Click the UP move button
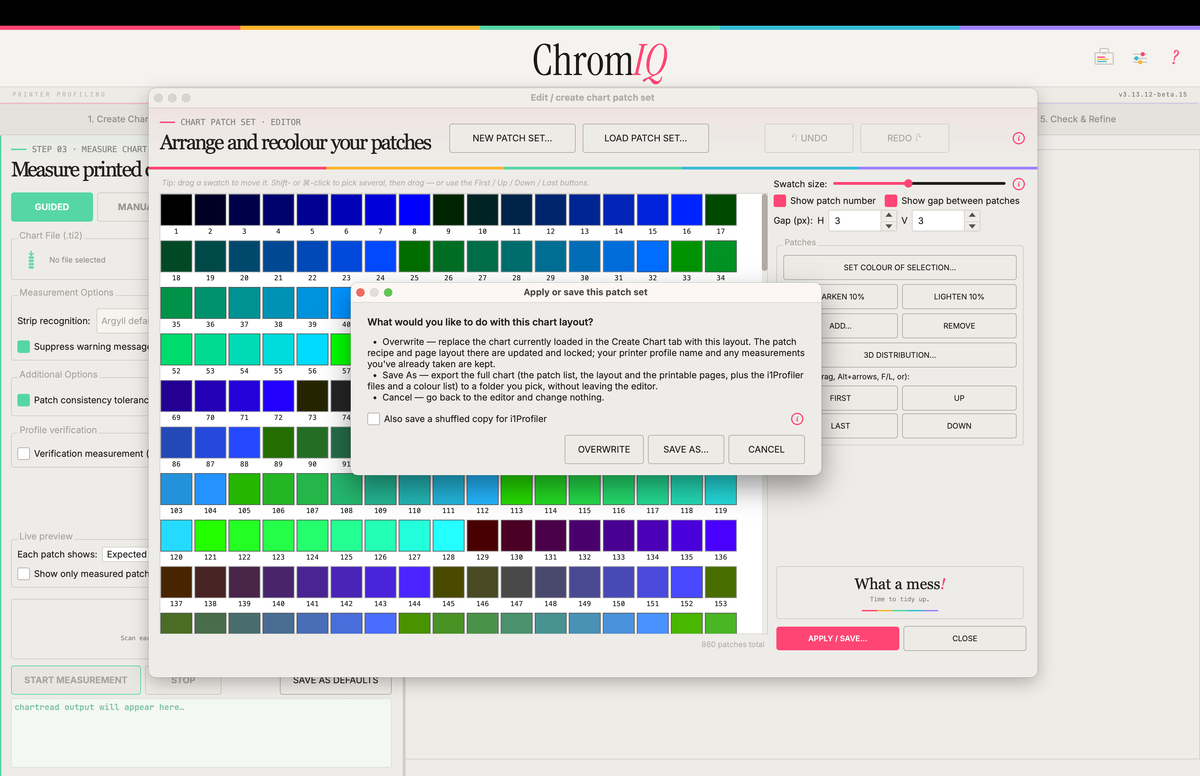 [959, 398]
